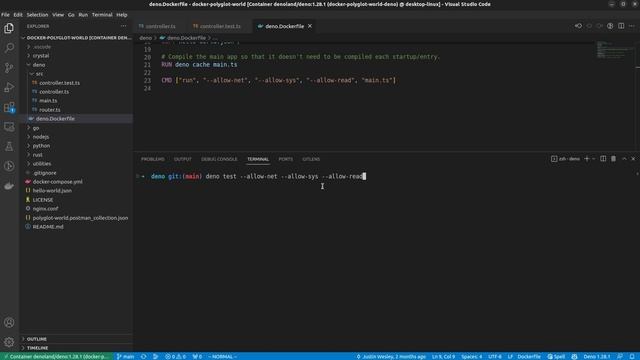This screenshot has height=360, width=640.
Task: Click the split editor icon
Action: tap(621, 26)
